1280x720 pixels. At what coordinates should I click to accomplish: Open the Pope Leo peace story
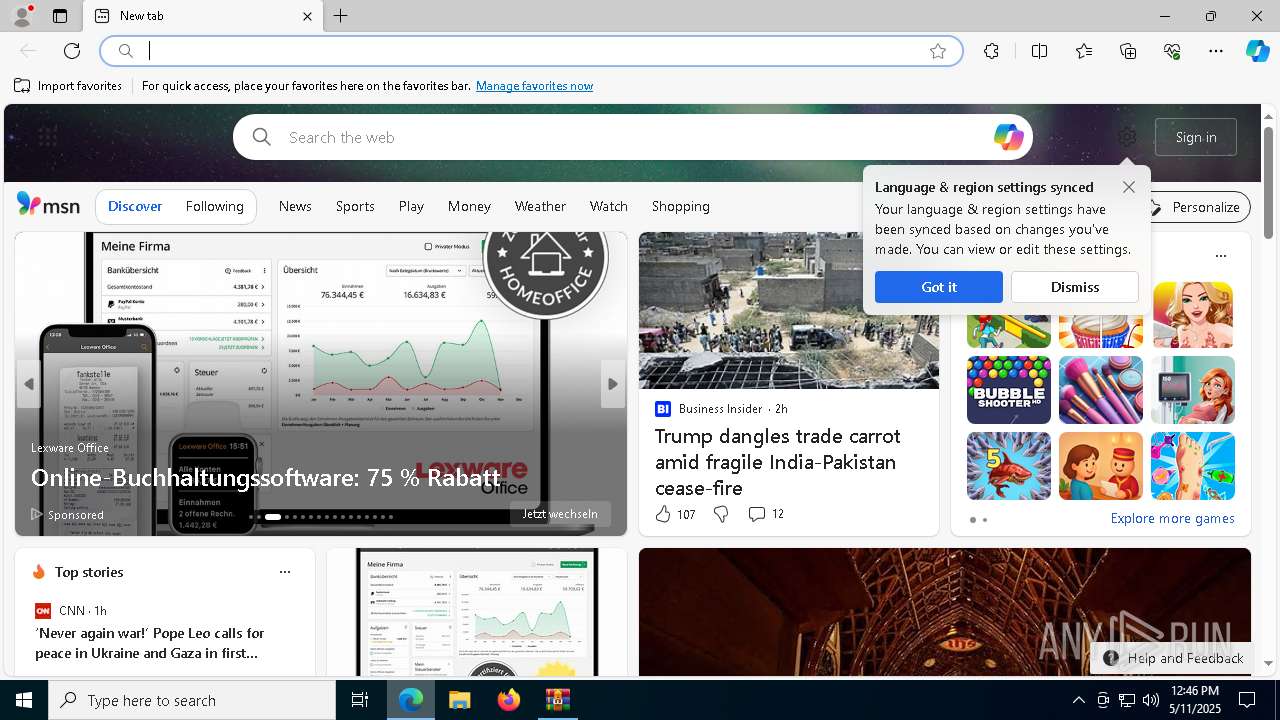click(150, 643)
